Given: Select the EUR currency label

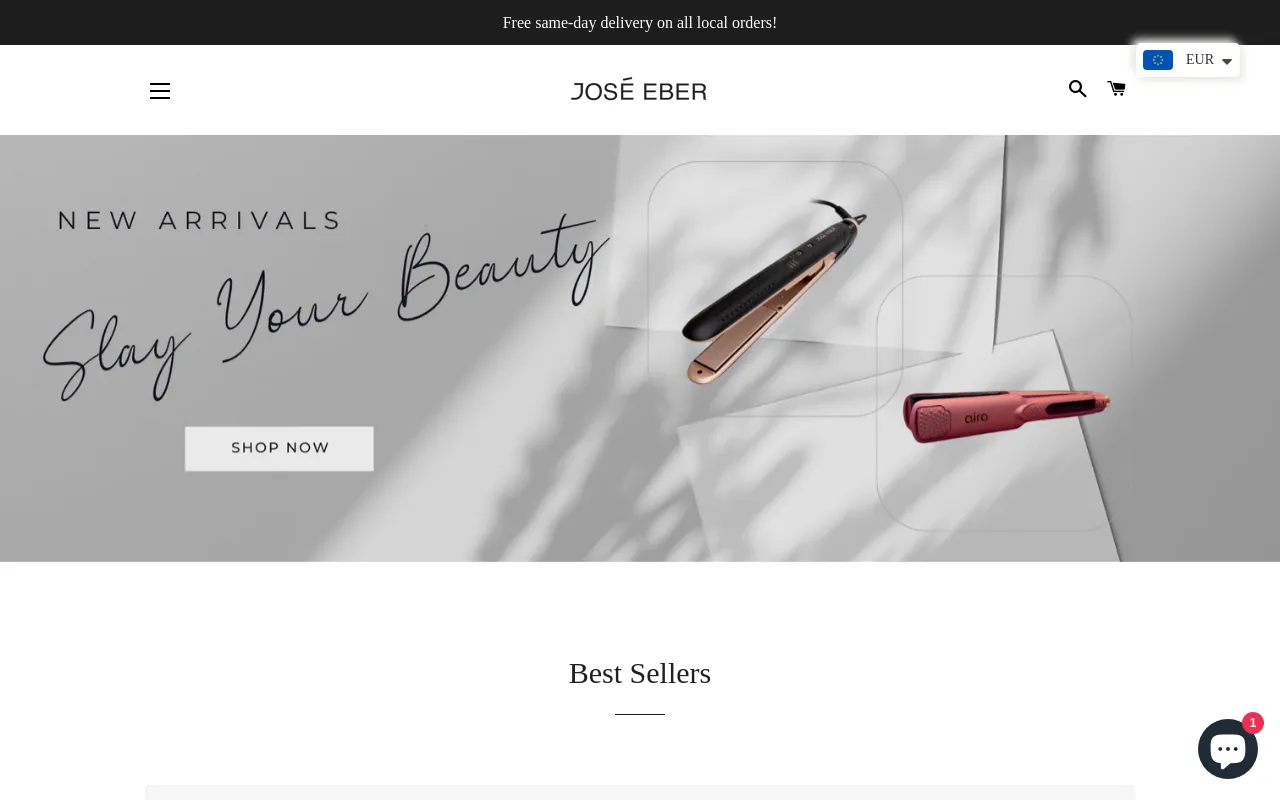Looking at the screenshot, I should pos(1200,60).
